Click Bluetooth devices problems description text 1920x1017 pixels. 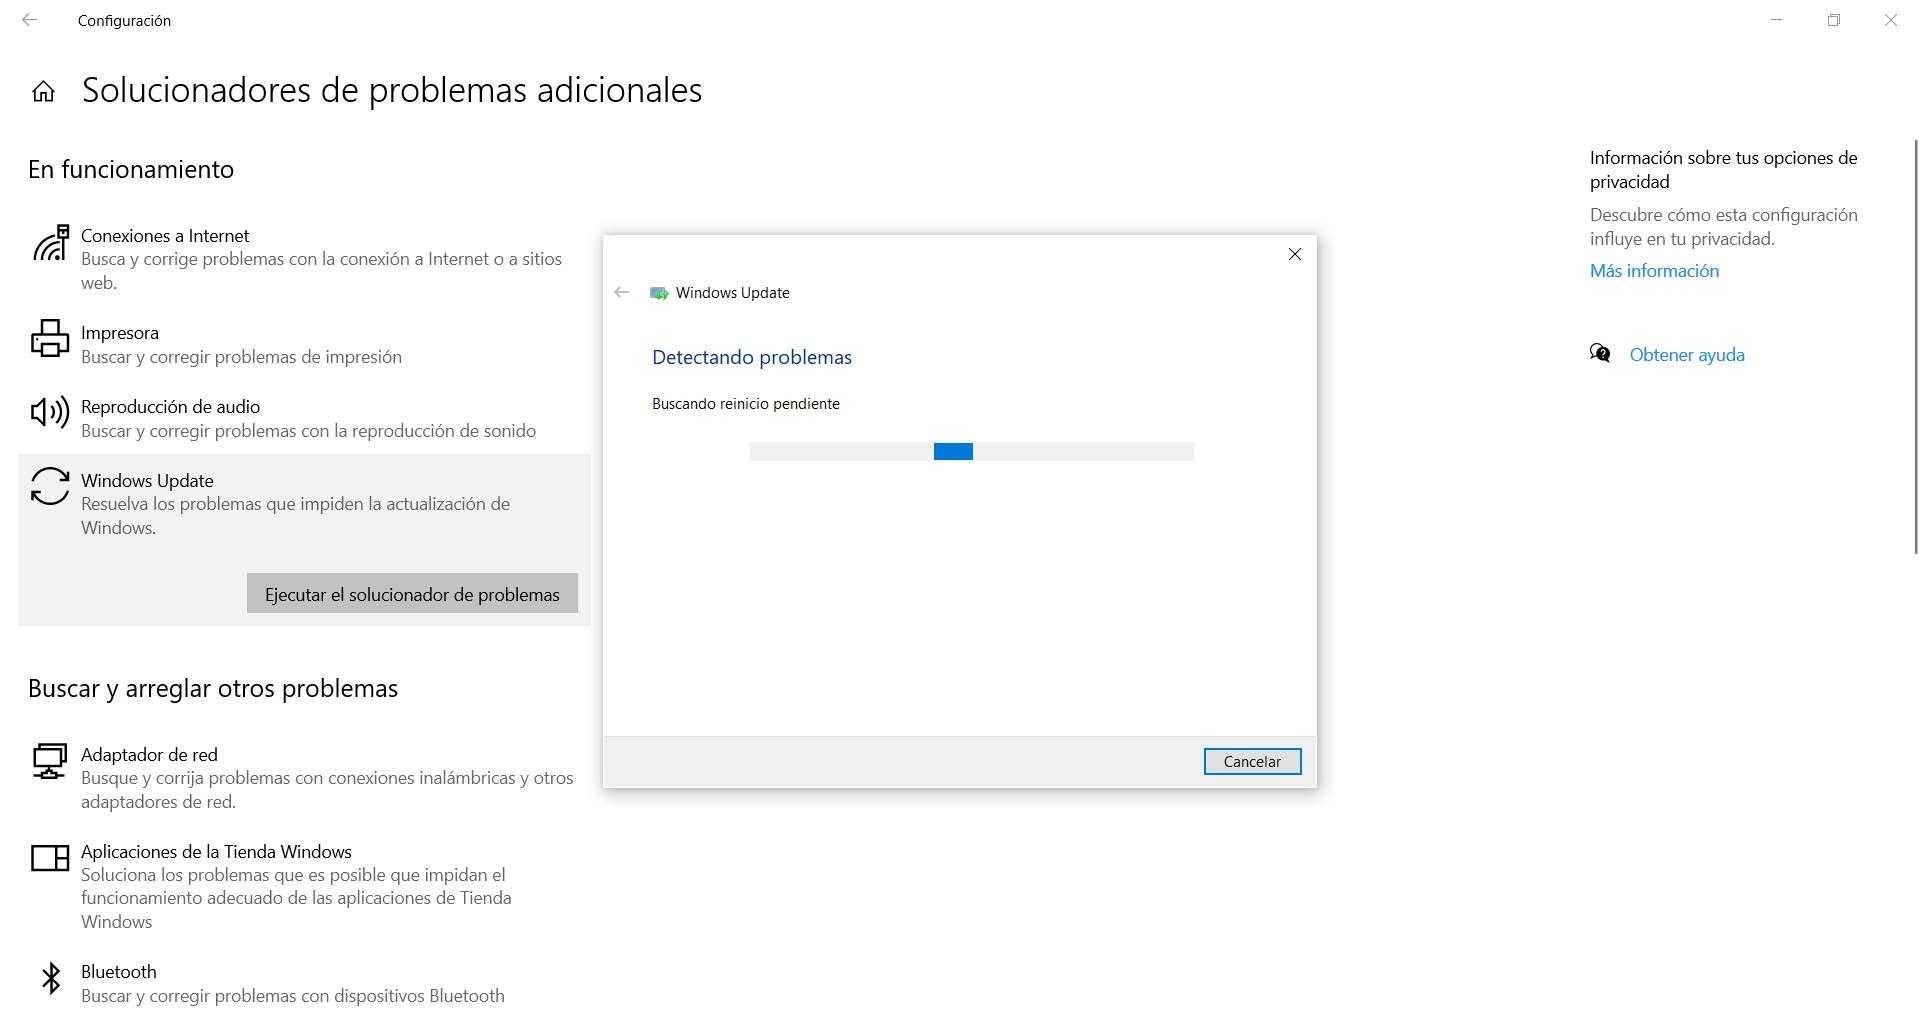293,996
